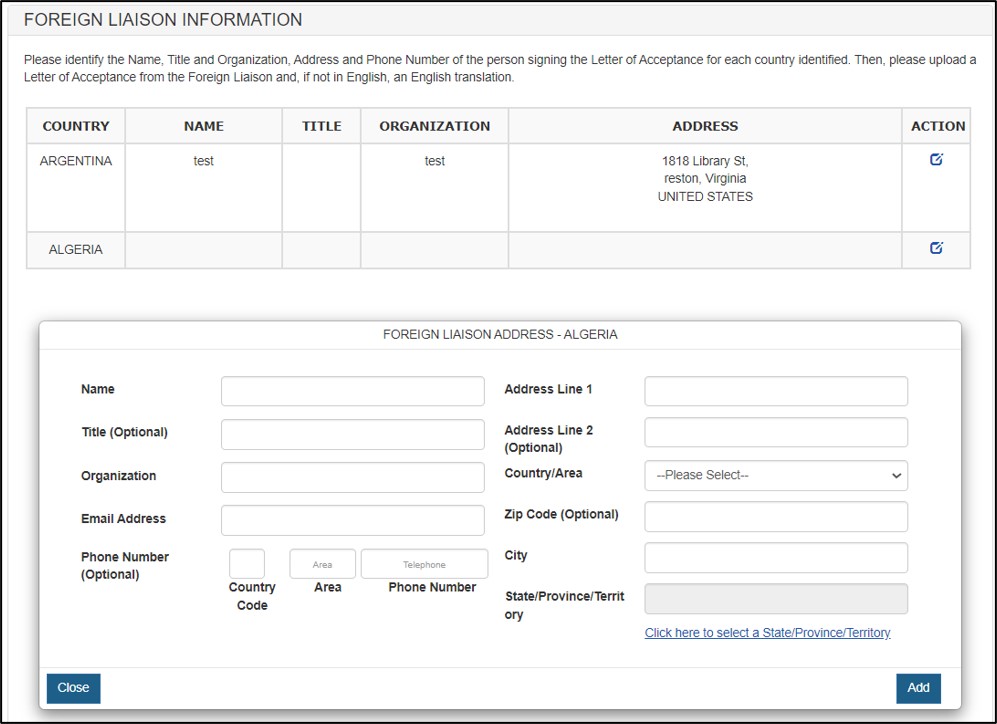This screenshot has width=997, height=724.
Task: Click the edit icon for Argentina row
Action: (x=936, y=159)
